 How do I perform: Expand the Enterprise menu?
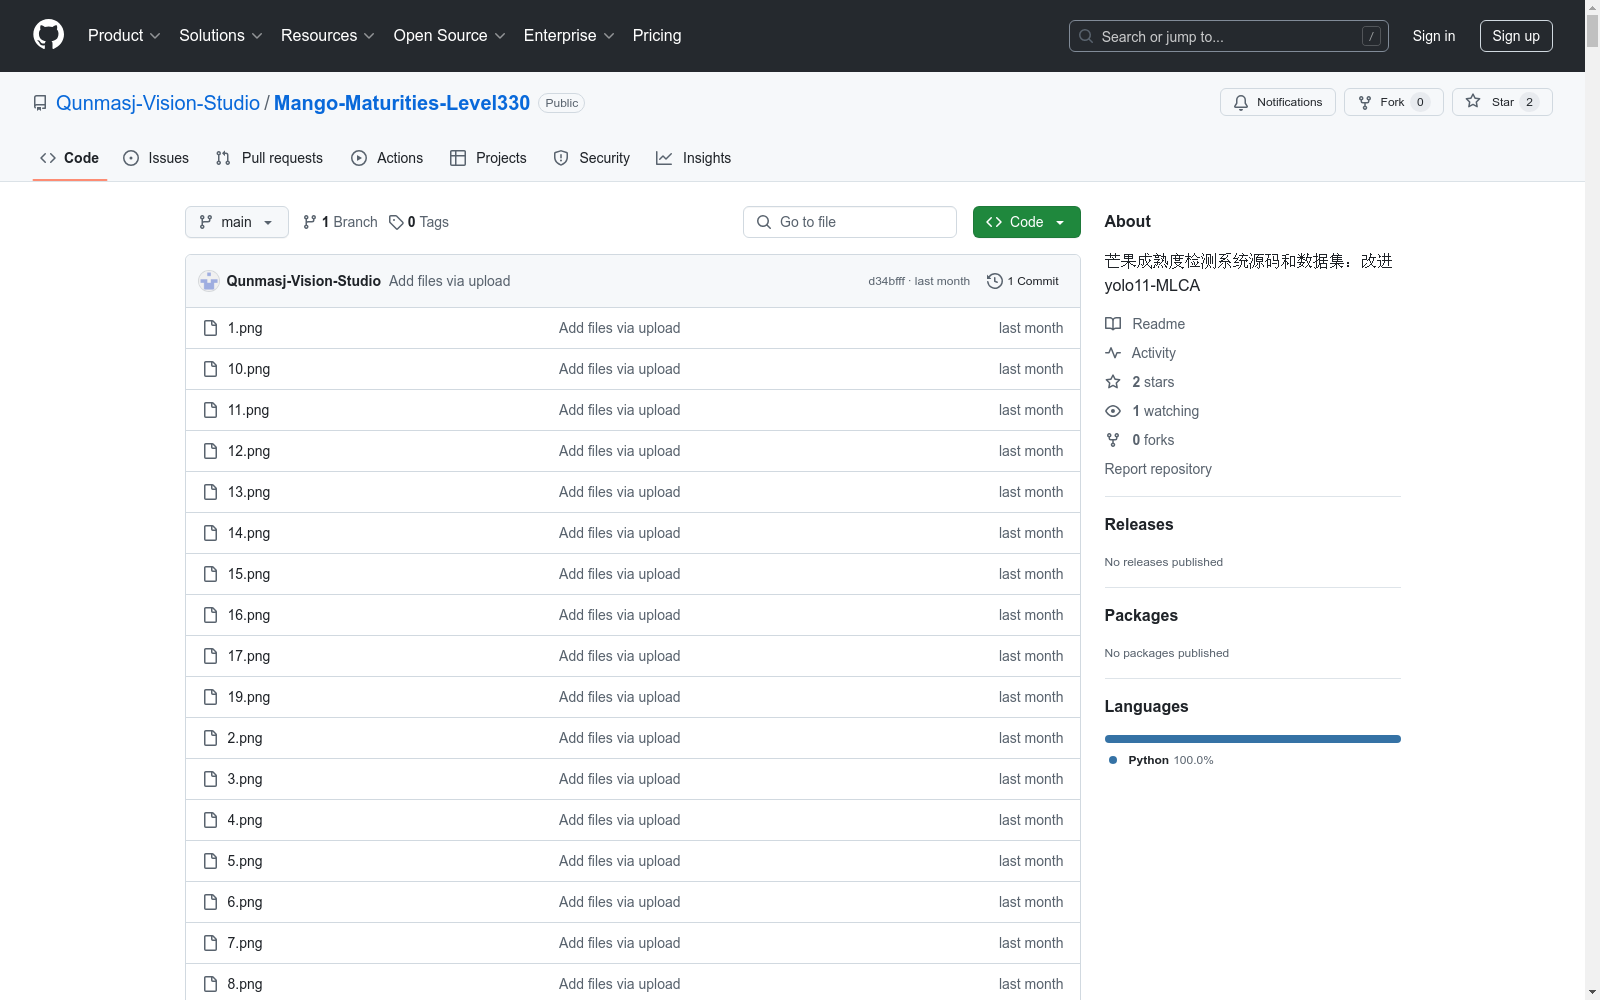pos(569,35)
